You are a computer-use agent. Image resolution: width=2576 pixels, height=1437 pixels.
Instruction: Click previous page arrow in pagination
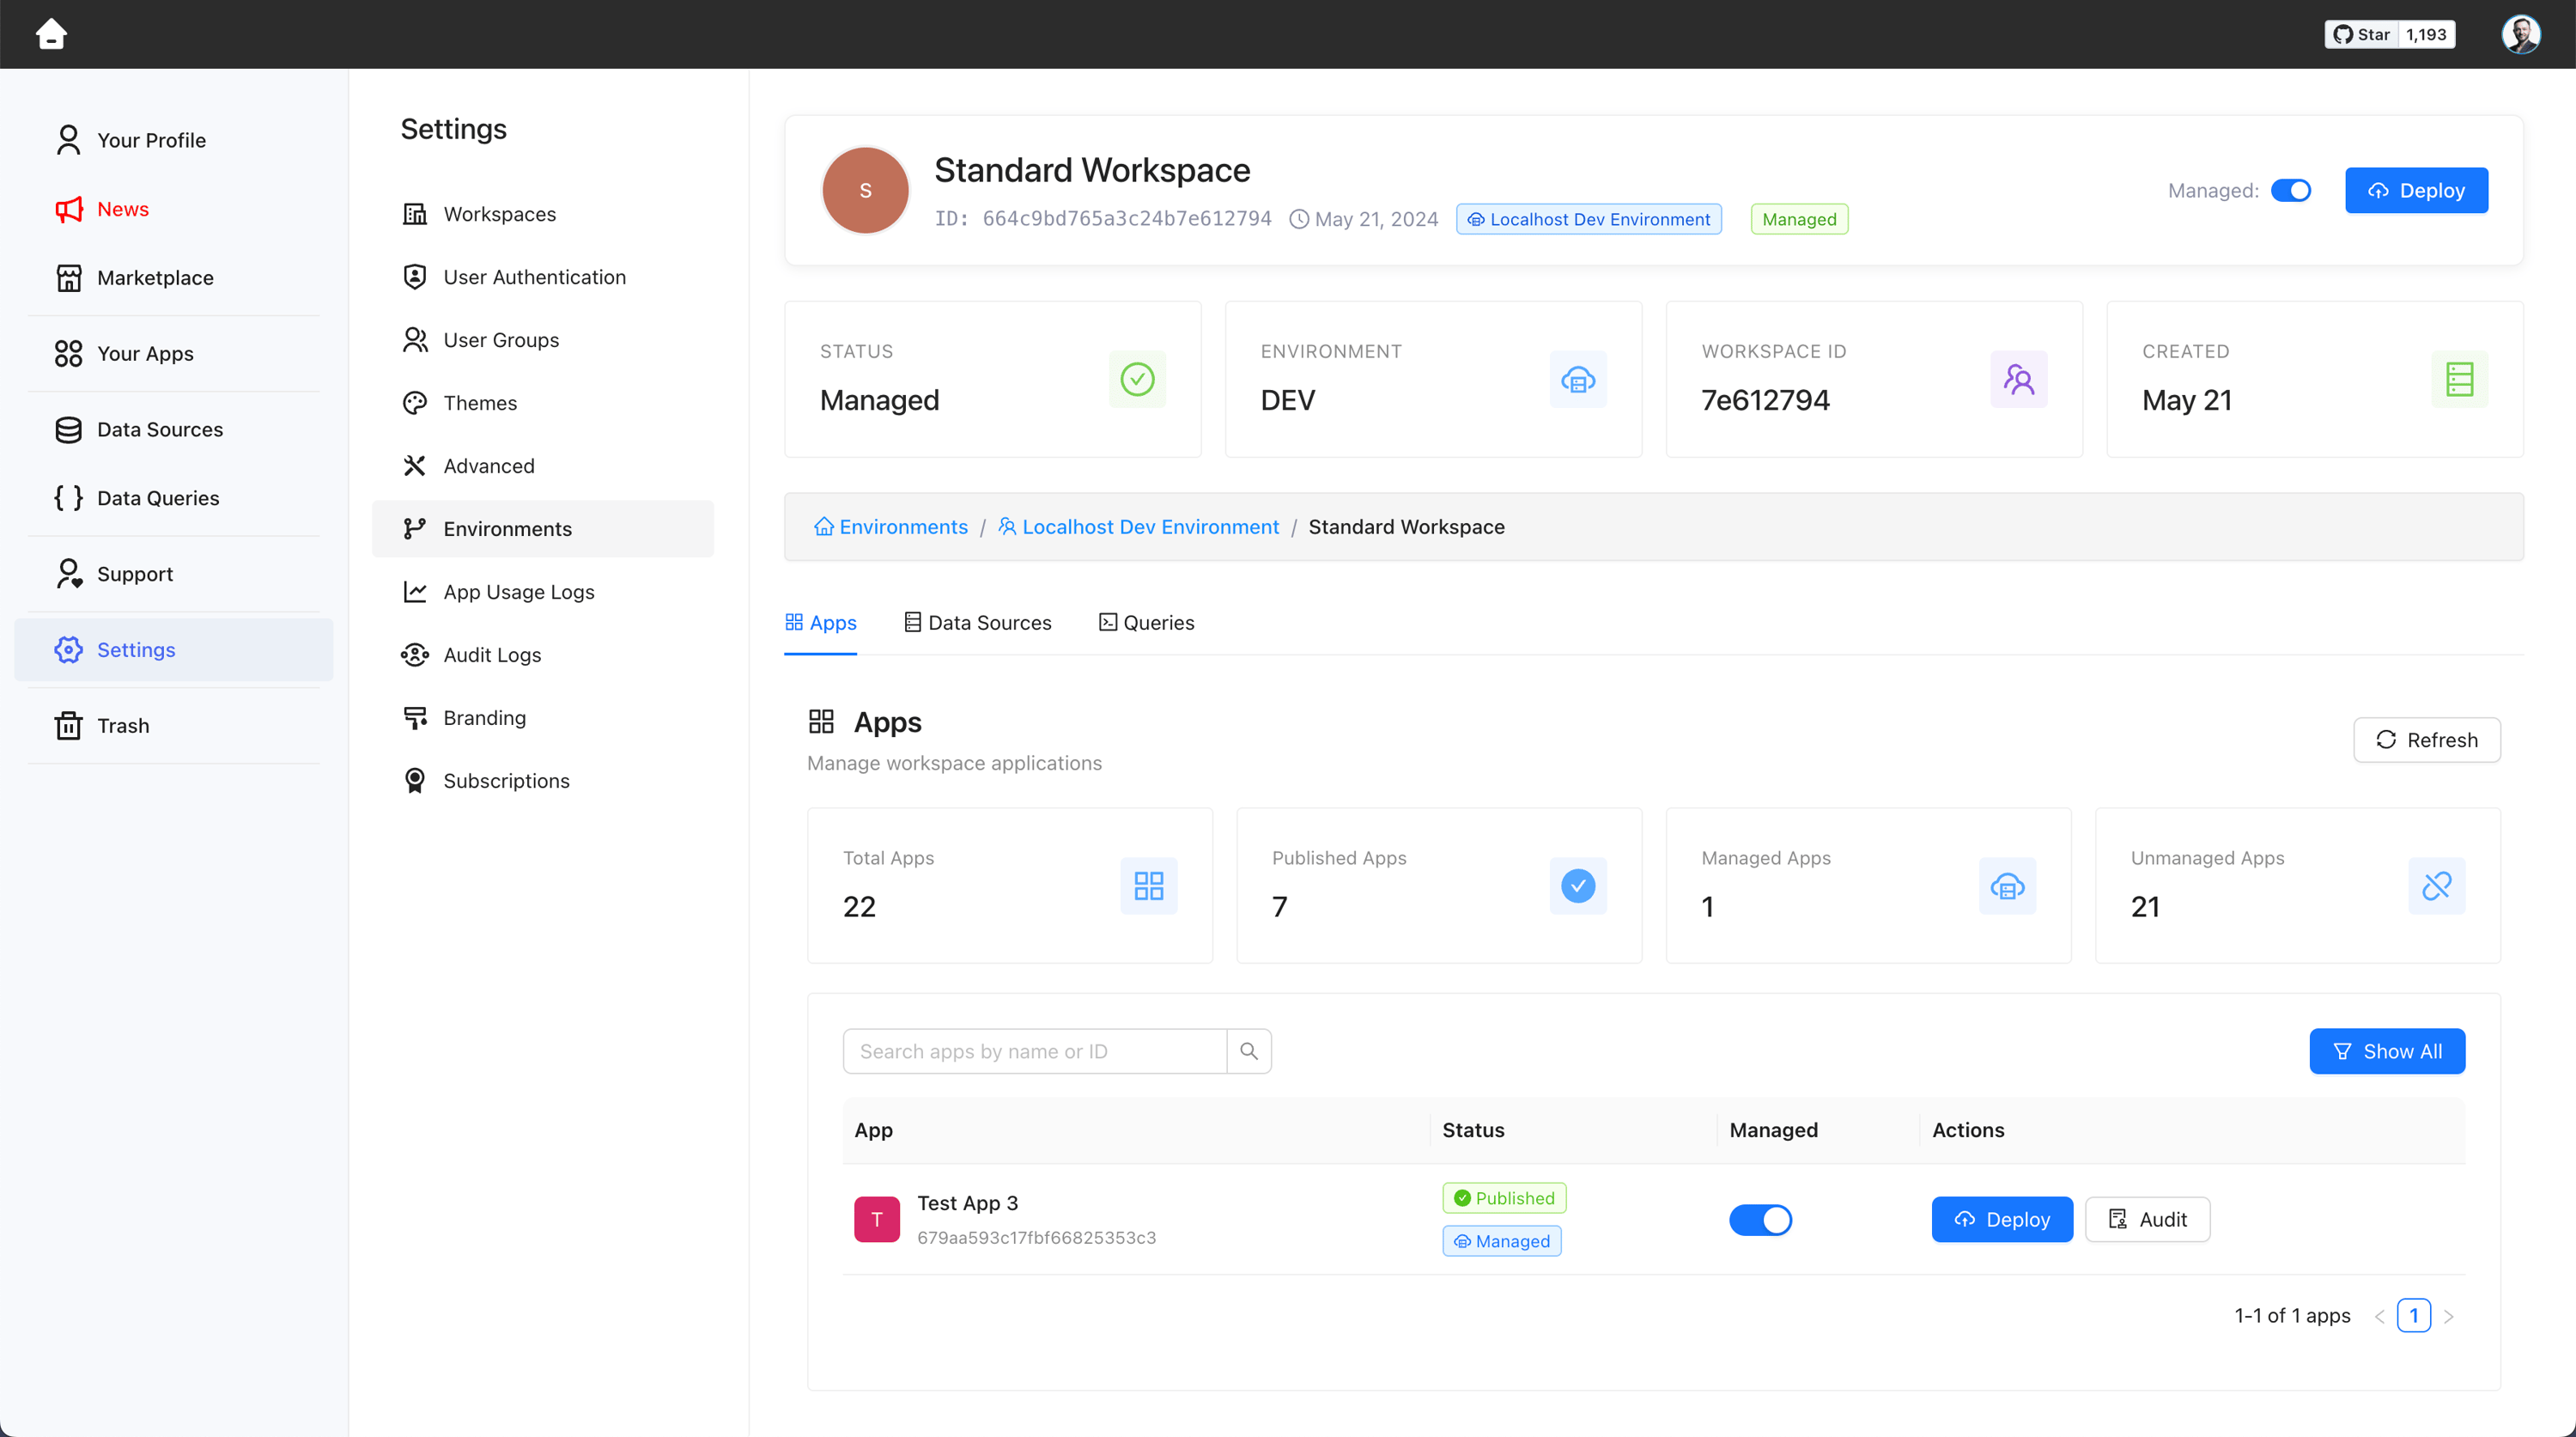[x=2379, y=1316]
